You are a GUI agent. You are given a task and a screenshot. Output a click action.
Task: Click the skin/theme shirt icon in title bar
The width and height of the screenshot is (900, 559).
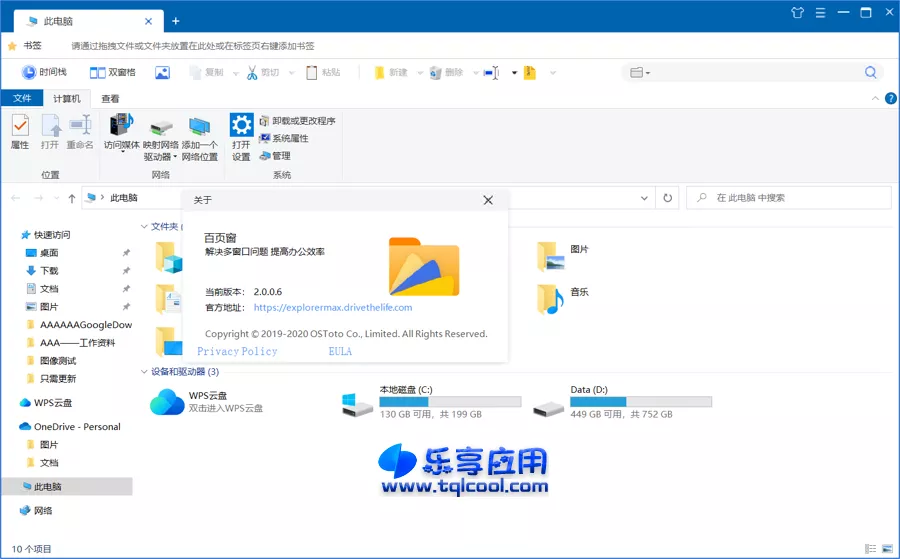click(x=797, y=13)
